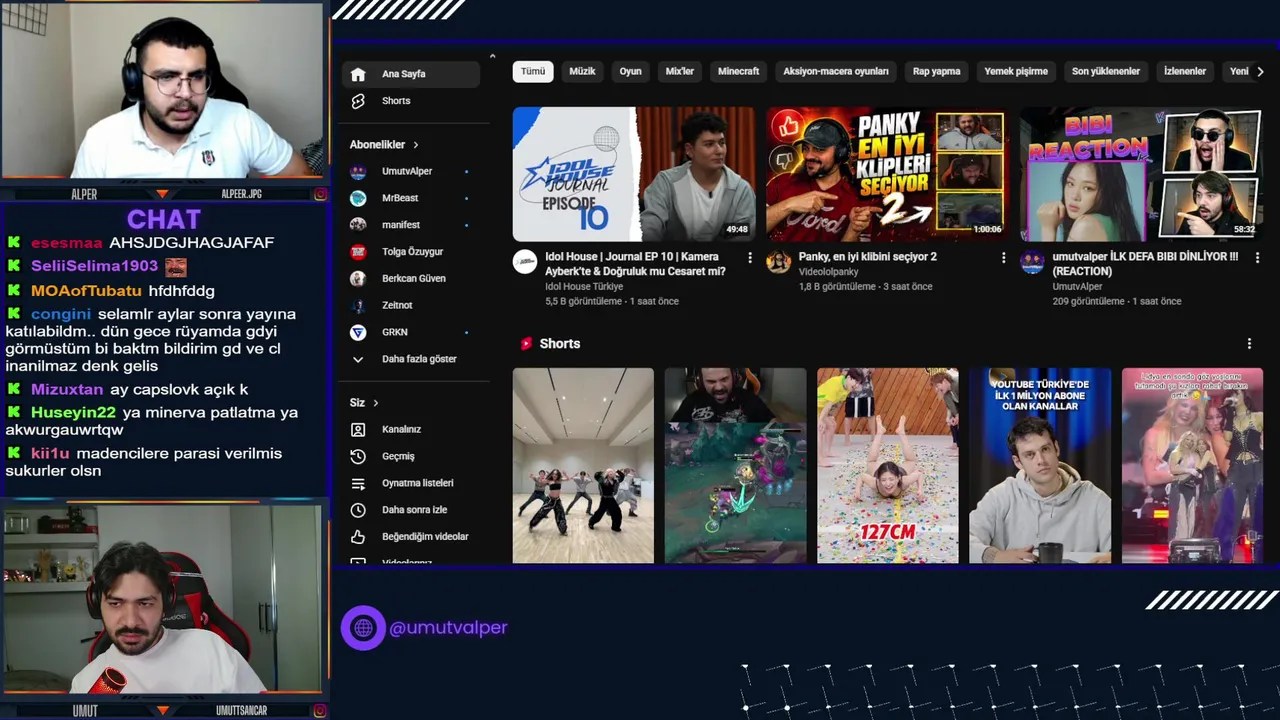Expand the Abonelikler section chevron
Viewport: 1280px width, 720px height.
click(x=416, y=145)
